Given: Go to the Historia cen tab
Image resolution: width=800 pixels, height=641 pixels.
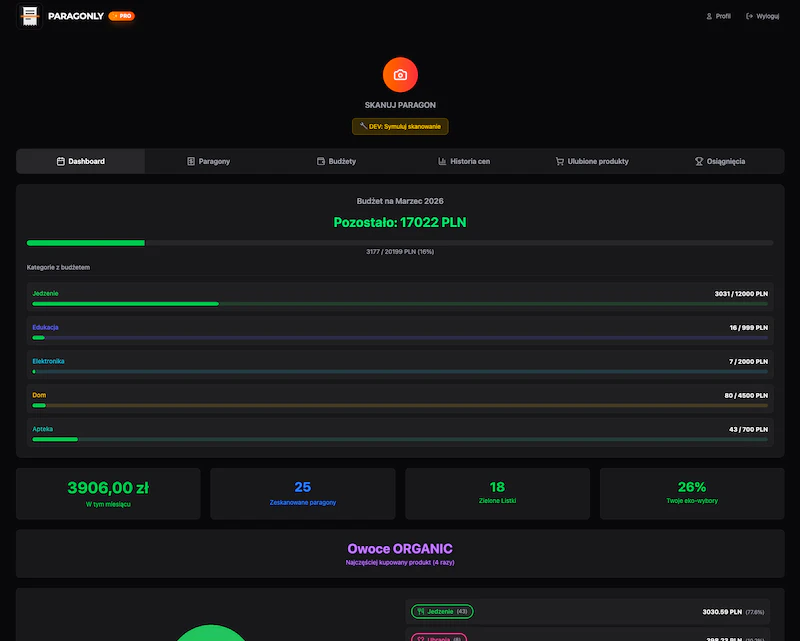Looking at the screenshot, I should pyautogui.click(x=464, y=161).
